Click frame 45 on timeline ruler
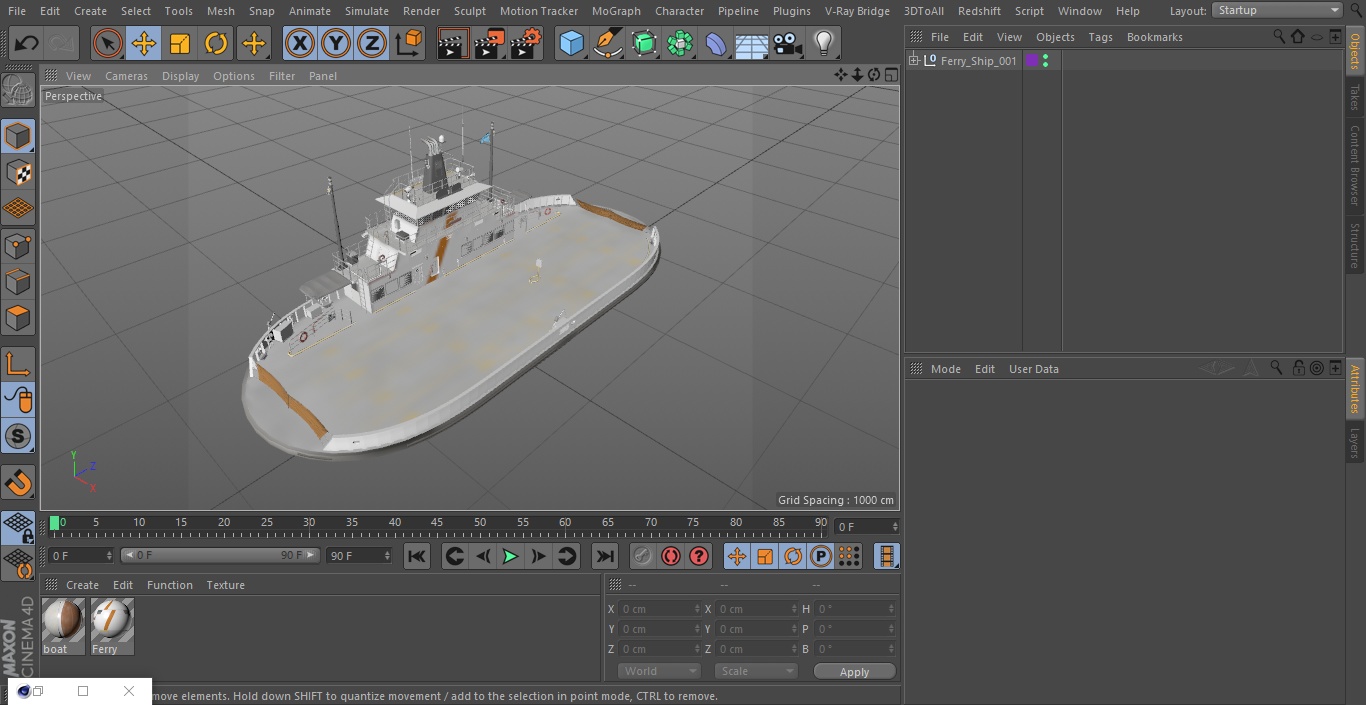Image resolution: width=1366 pixels, height=705 pixels. [437, 522]
